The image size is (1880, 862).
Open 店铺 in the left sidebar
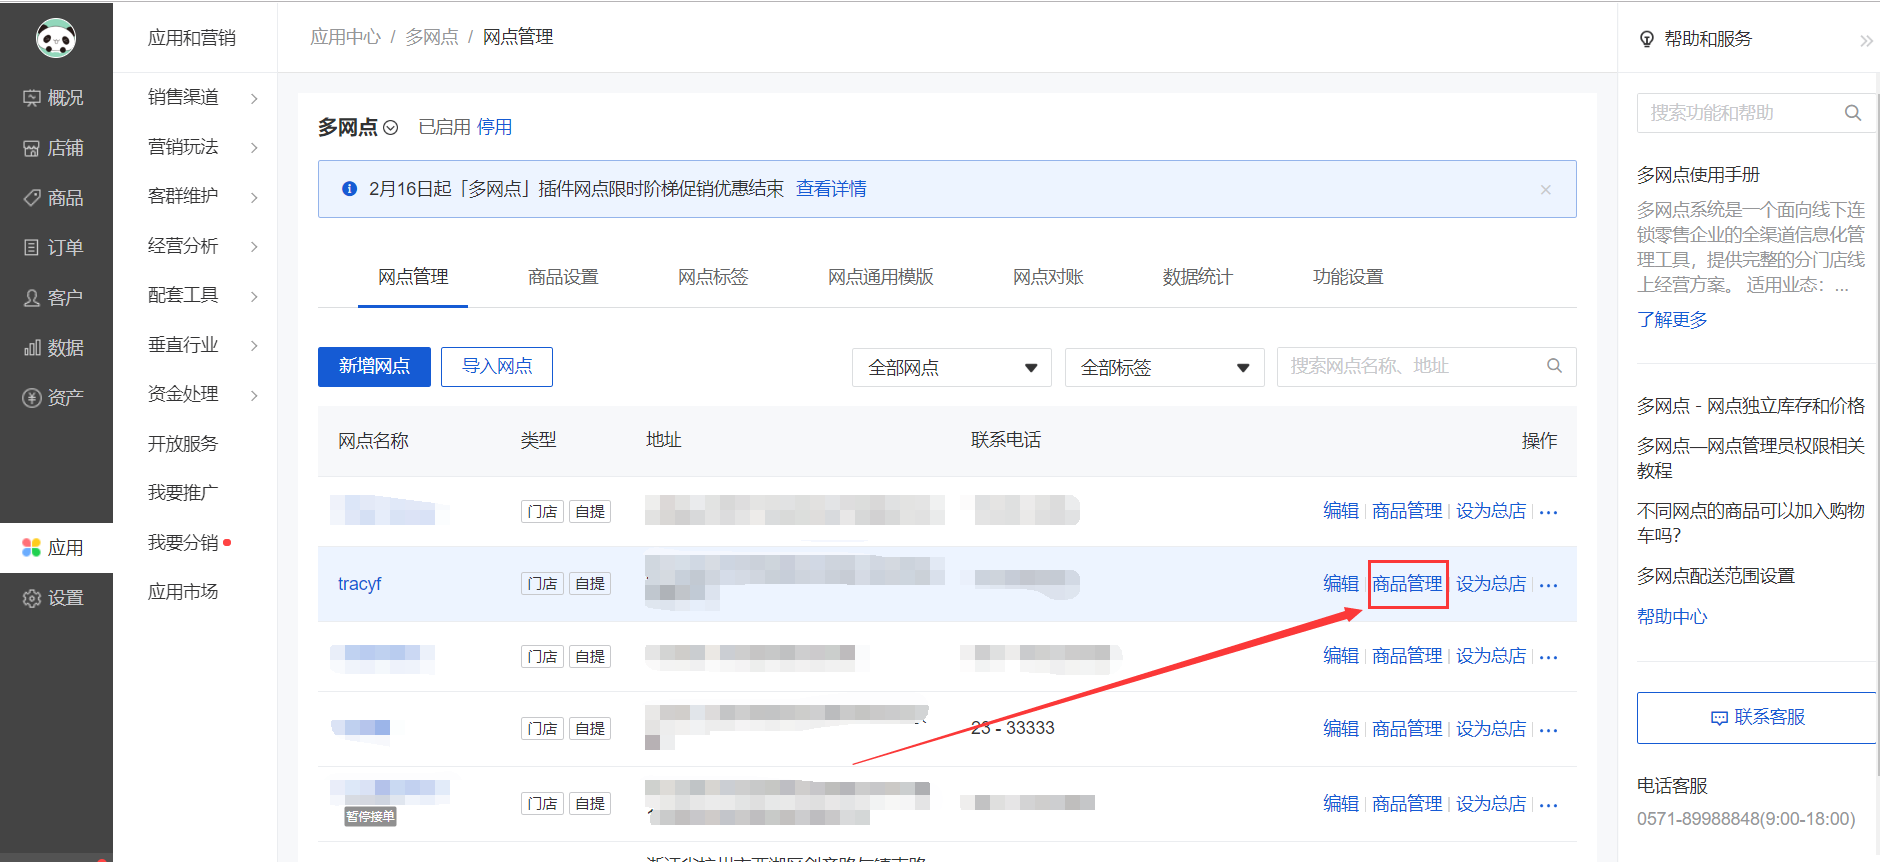(56, 148)
